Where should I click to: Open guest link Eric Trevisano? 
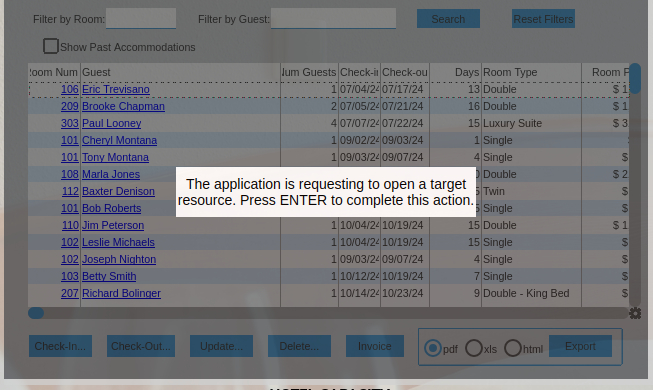click(x=116, y=89)
